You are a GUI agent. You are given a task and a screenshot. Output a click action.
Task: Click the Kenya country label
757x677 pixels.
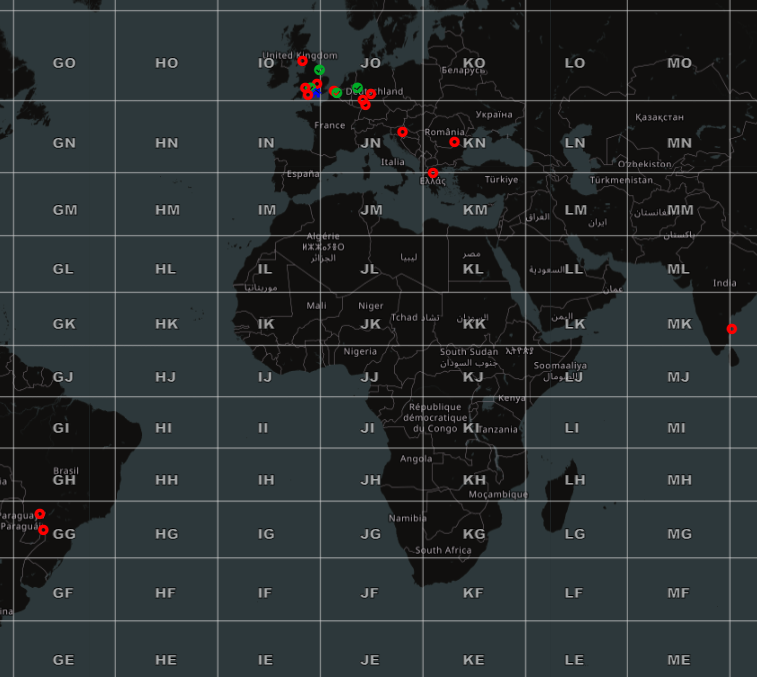point(512,398)
